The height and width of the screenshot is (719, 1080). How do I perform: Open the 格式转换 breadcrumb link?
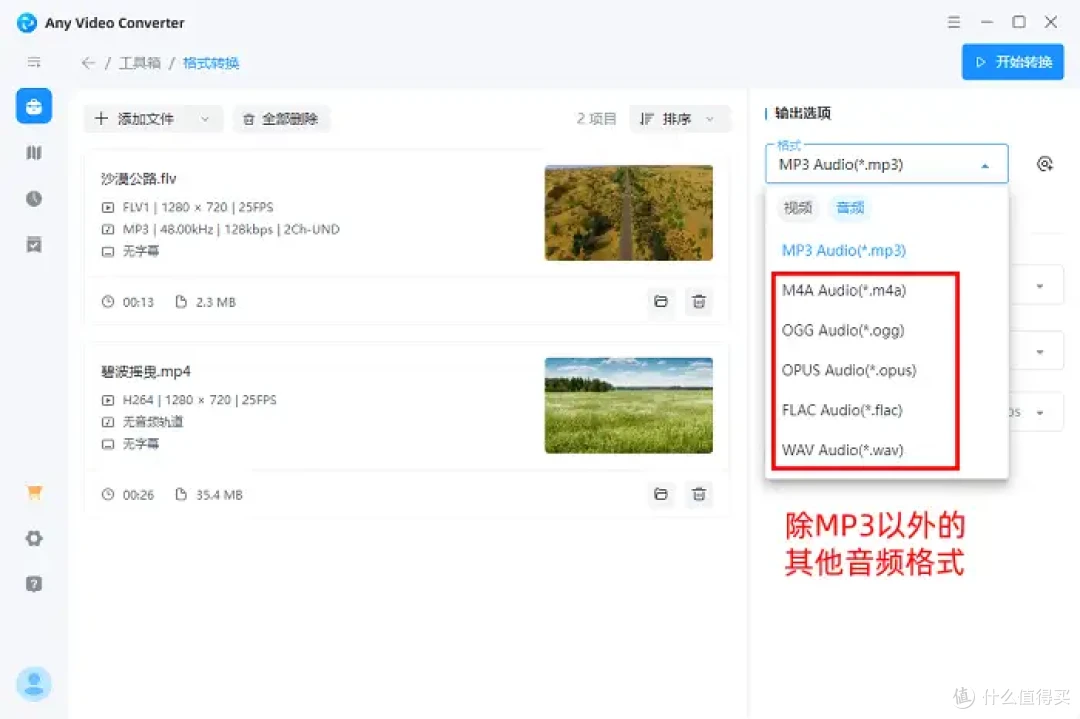211,63
